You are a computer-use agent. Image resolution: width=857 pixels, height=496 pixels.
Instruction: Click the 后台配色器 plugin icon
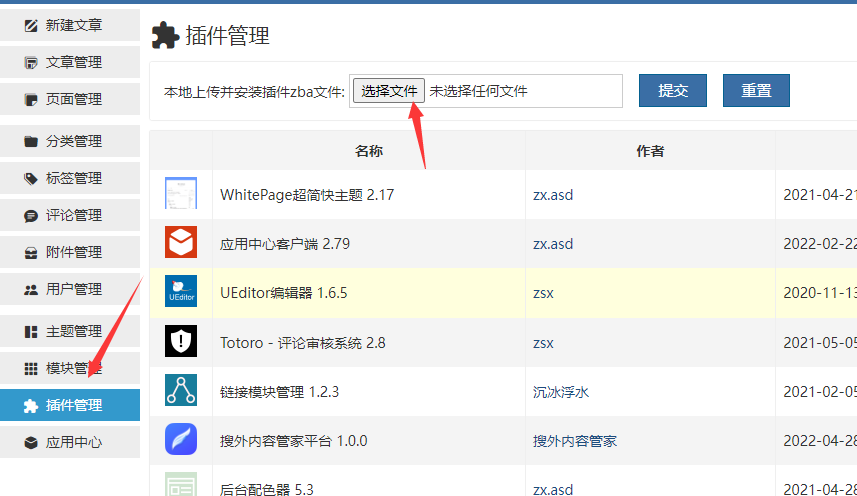coord(181,484)
